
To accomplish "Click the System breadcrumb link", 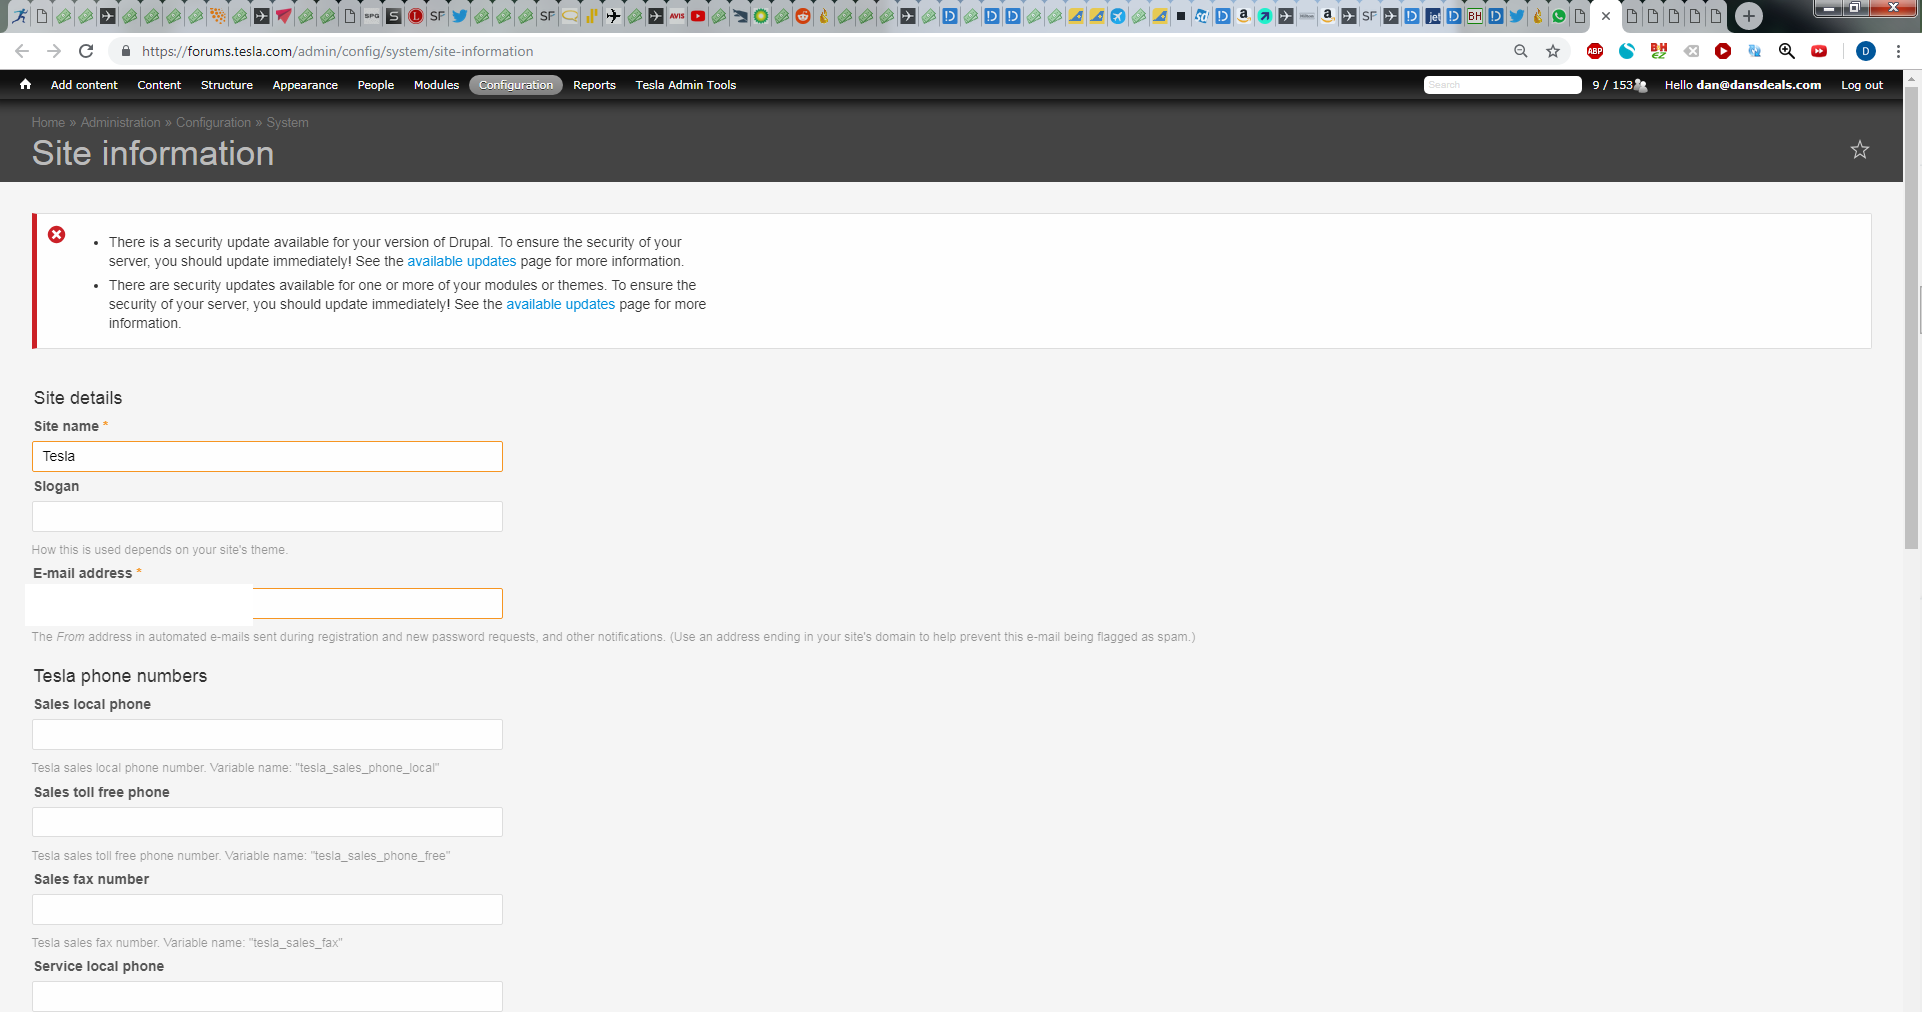I will (287, 122).
